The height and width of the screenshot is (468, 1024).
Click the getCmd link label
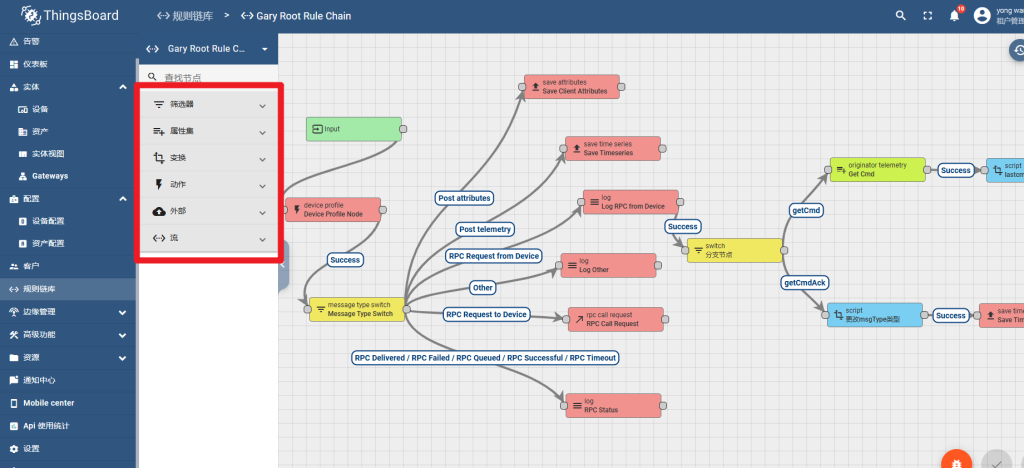(807, 210)
